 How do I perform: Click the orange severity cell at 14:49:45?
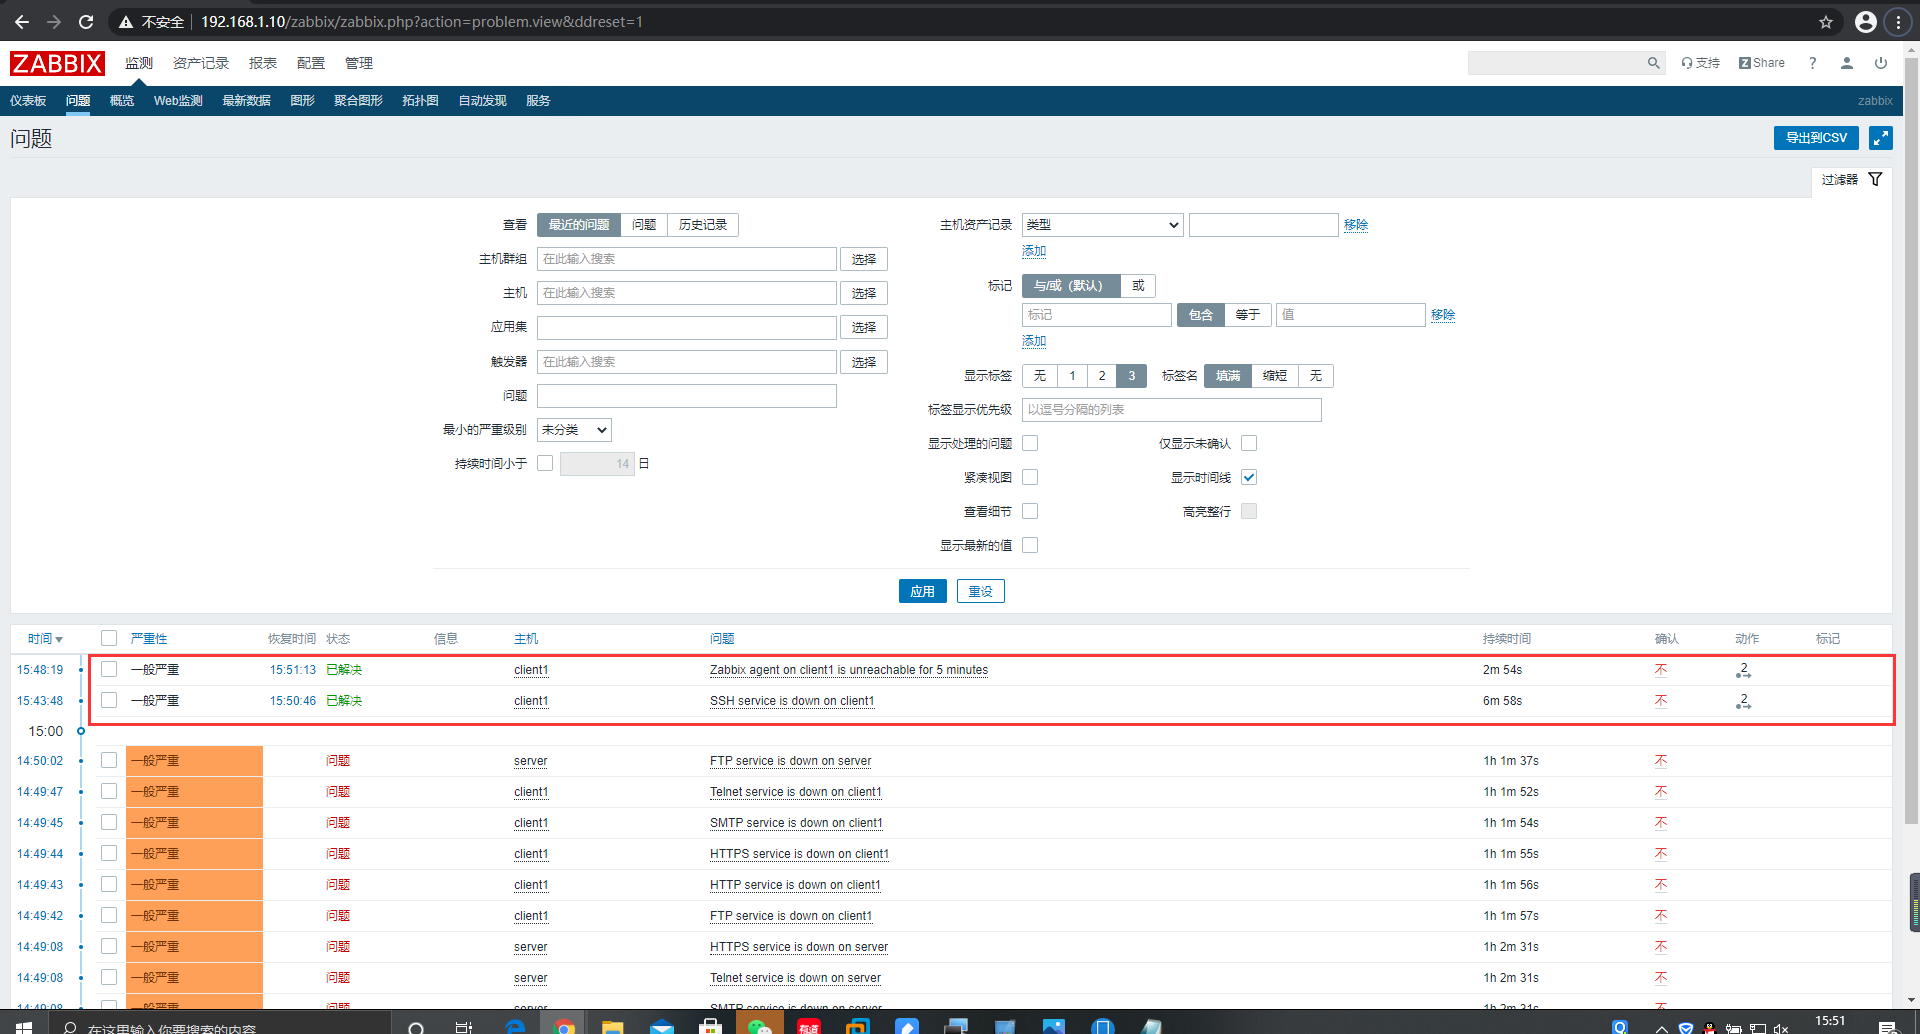point(194,823)
